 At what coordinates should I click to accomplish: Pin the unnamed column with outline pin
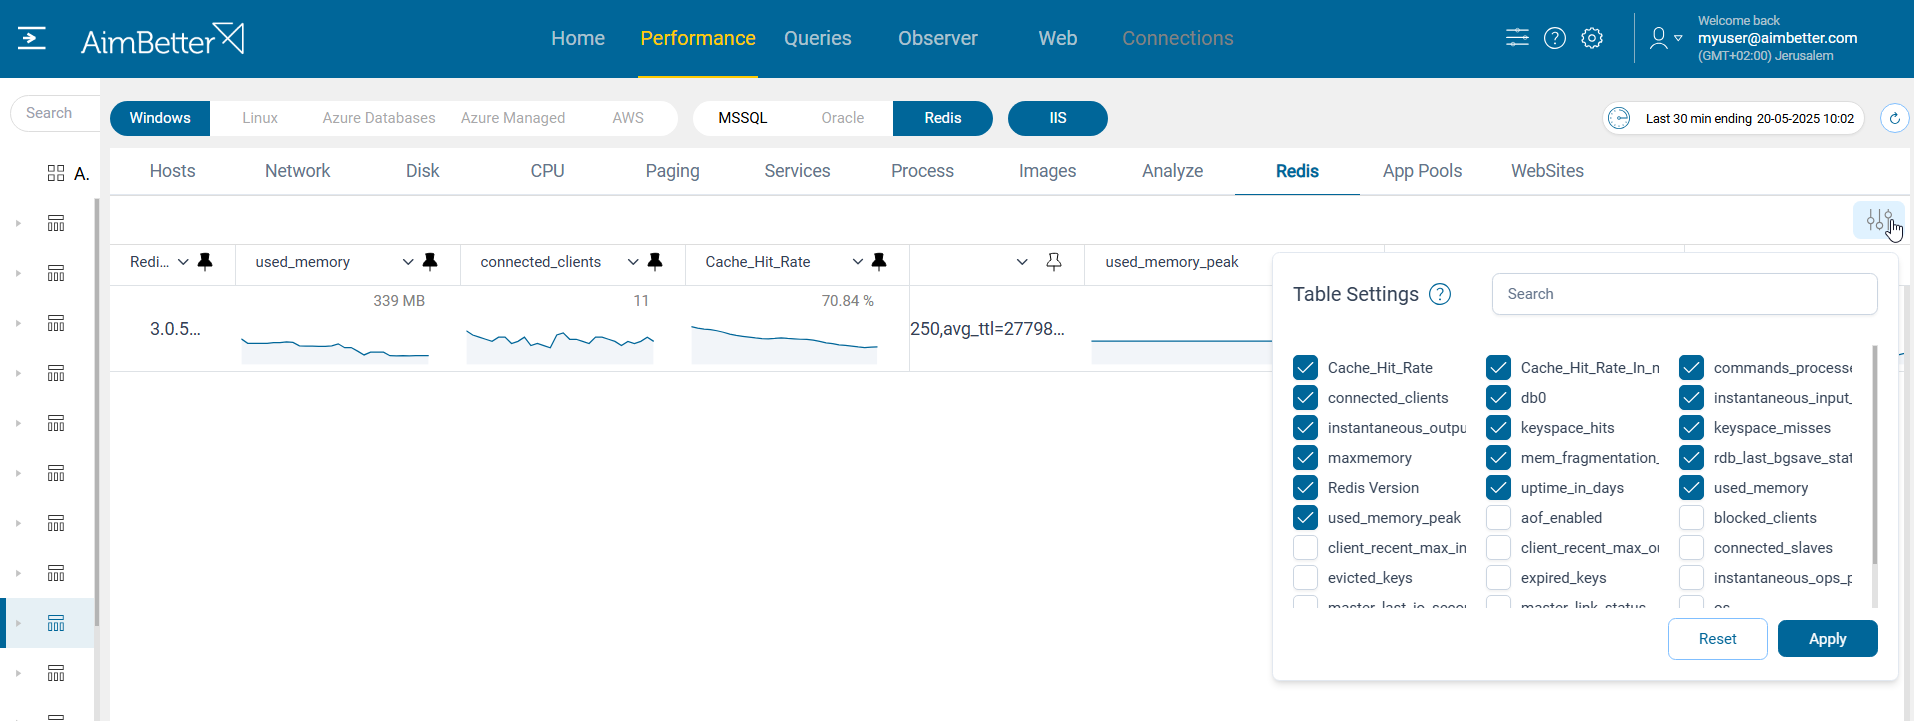click(x=1054, y=262)
